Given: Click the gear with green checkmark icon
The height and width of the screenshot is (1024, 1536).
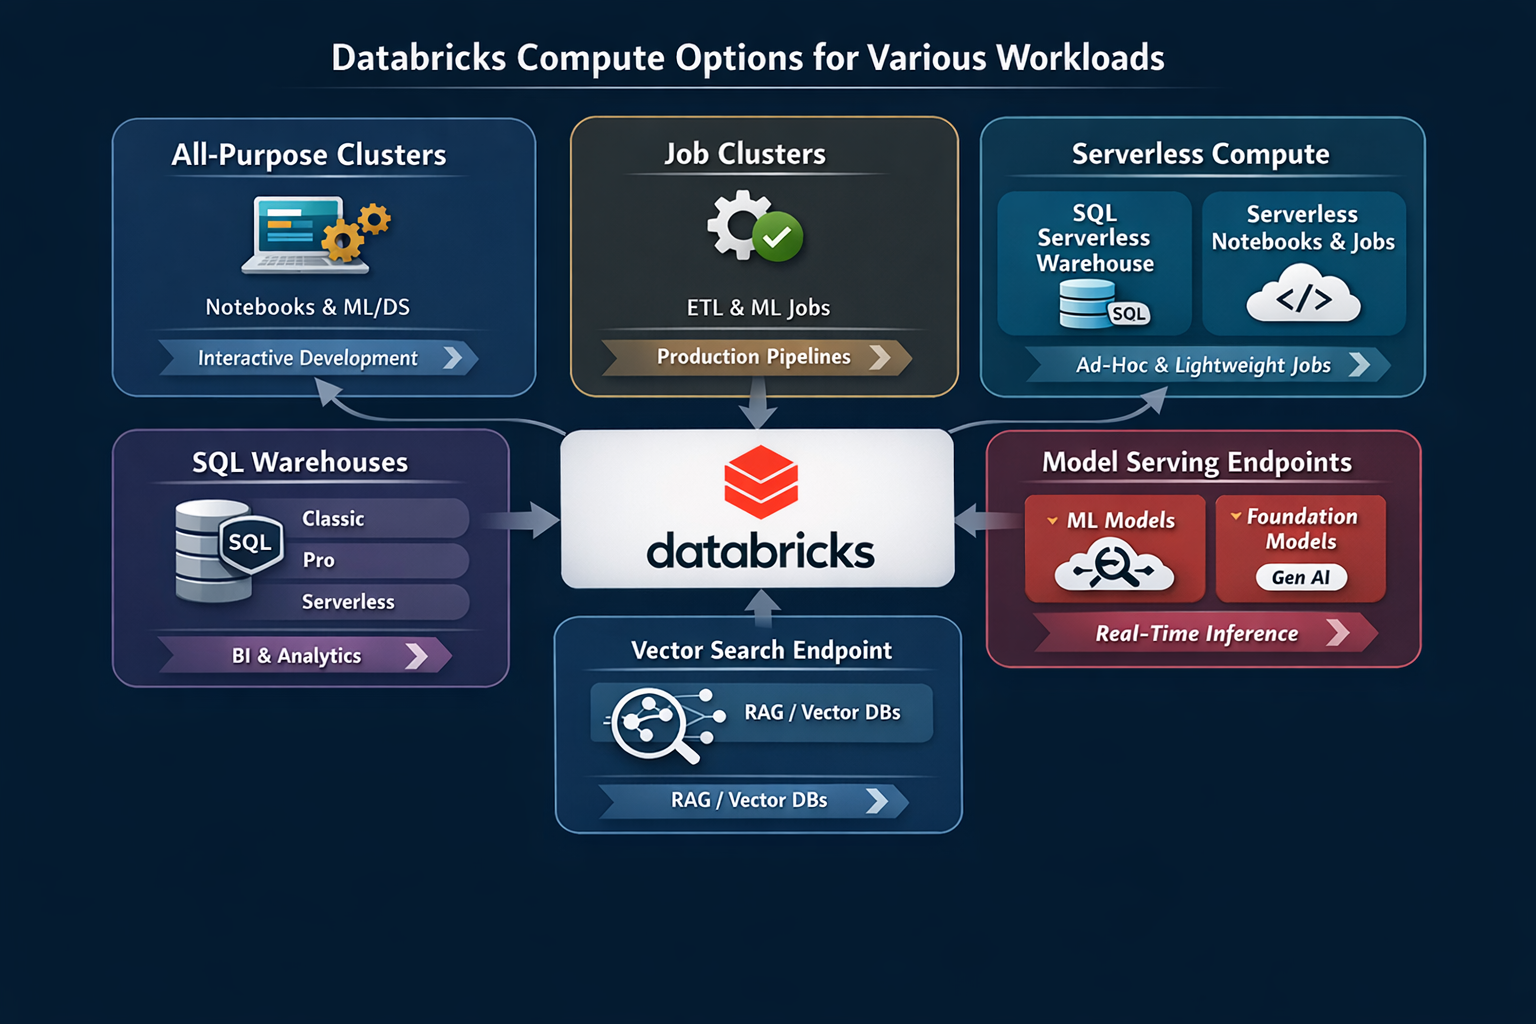Looking at the screenshot, I should 755,227.
